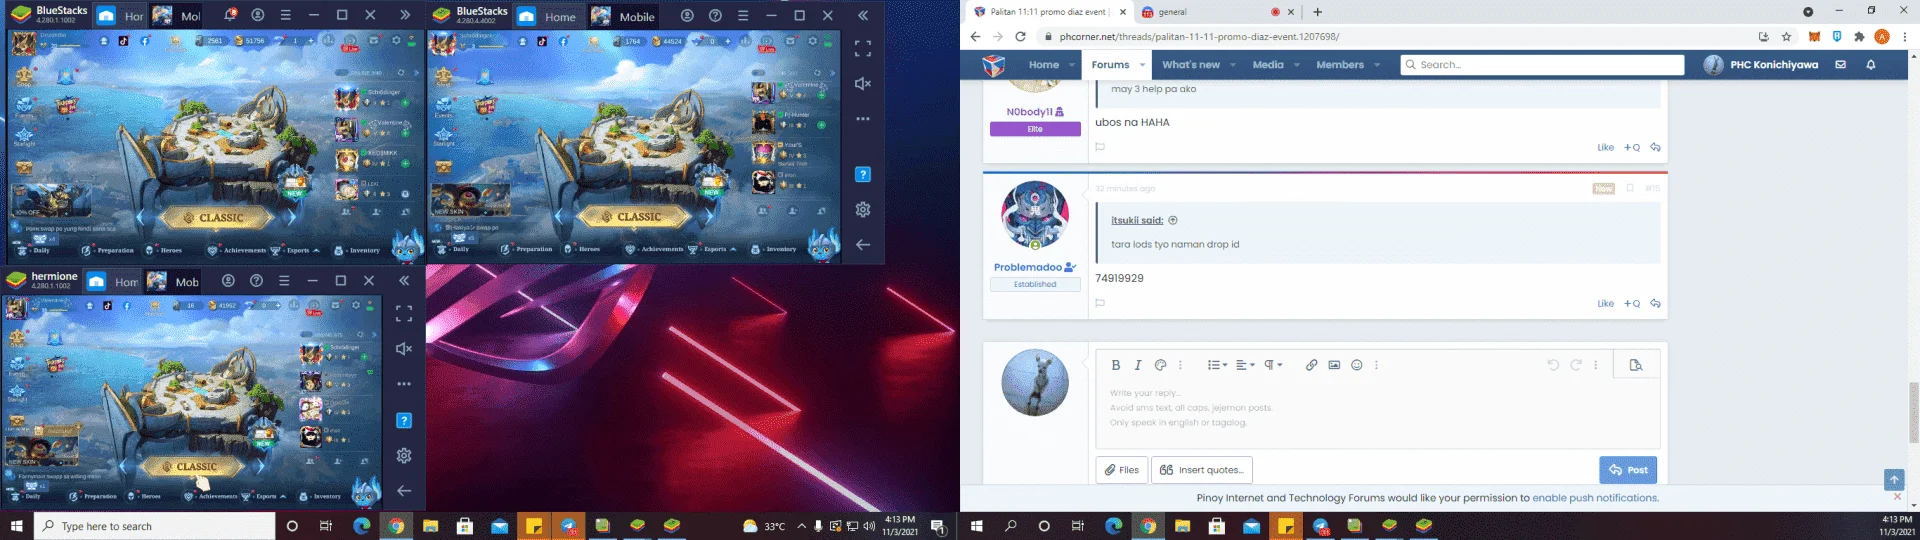Click the Post reply button
1920x540 pixels.
[x=1628, y=470]
